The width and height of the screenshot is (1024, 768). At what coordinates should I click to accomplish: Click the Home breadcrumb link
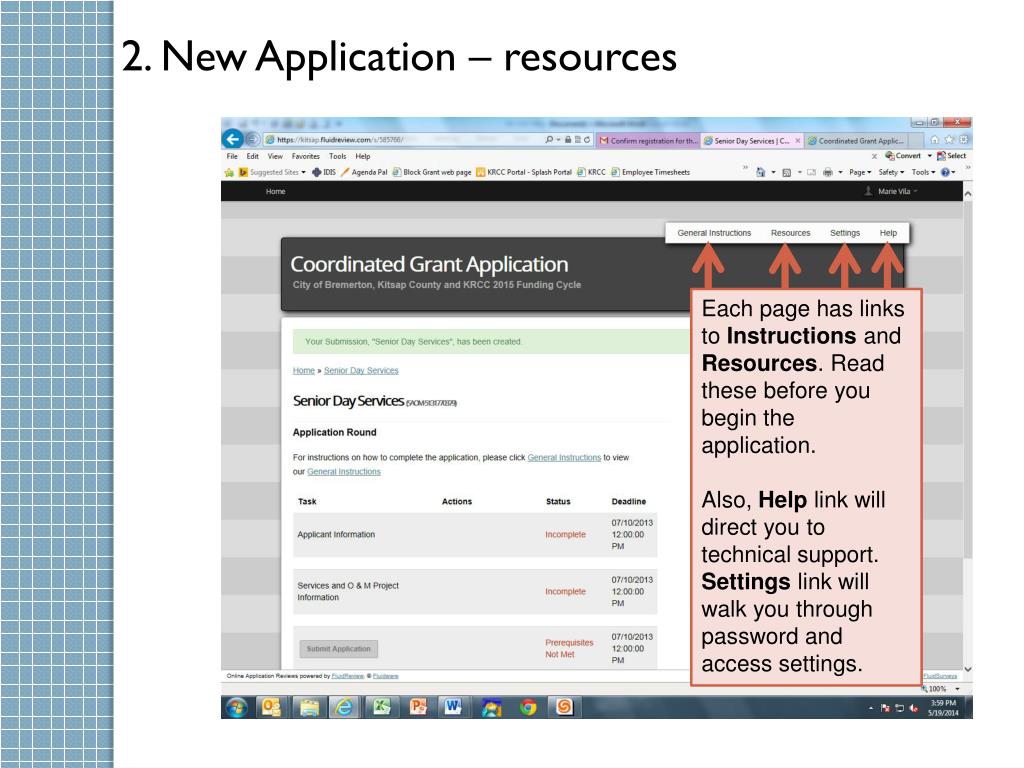tap(304, 370)
